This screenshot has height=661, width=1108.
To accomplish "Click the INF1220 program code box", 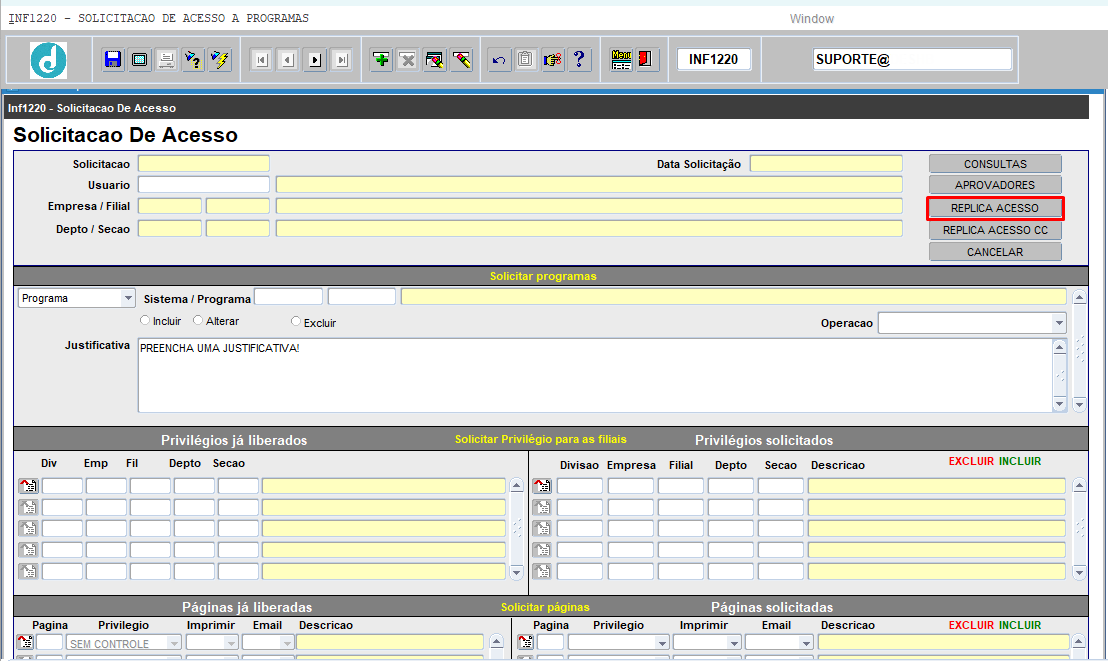I will point(714,59).
